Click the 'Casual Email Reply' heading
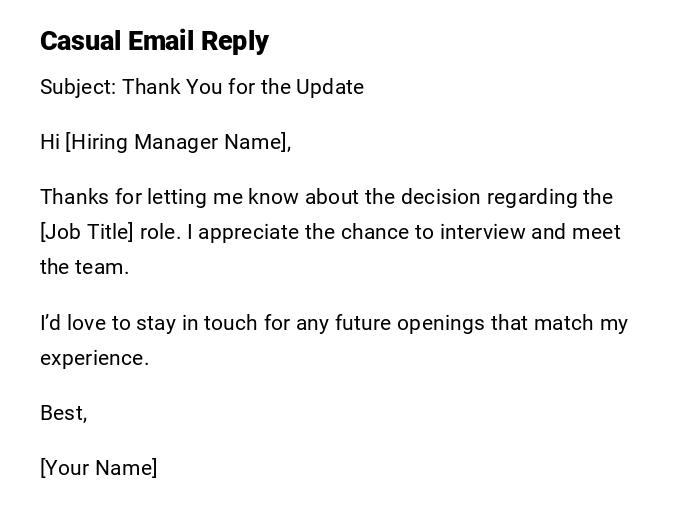The height and width of the screenshot is (530, 700). [x=154, y=41]
